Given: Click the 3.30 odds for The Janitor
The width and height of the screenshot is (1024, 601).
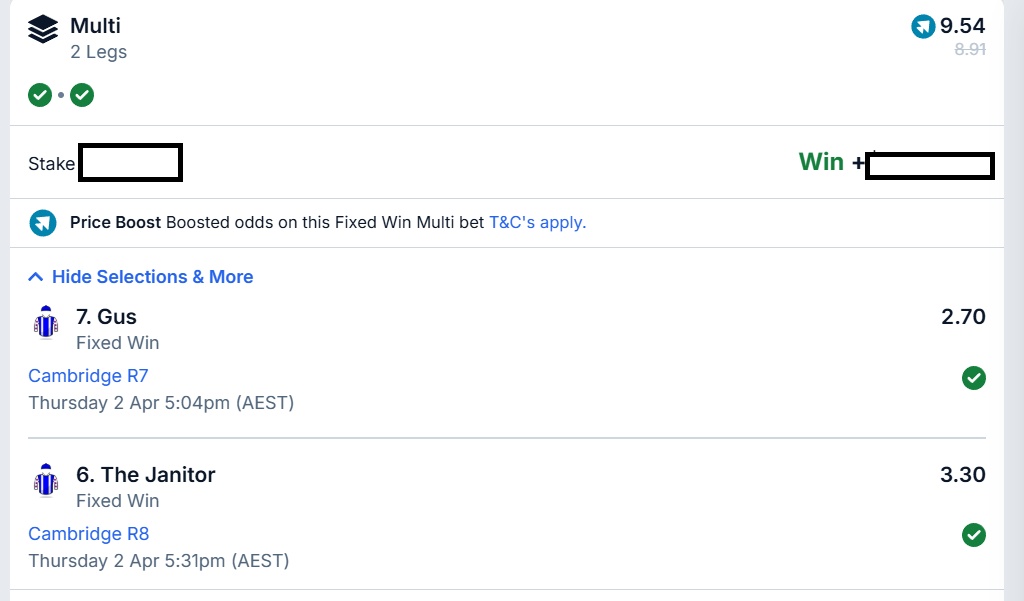Looking at the screenshot, I should coord(963,475).
